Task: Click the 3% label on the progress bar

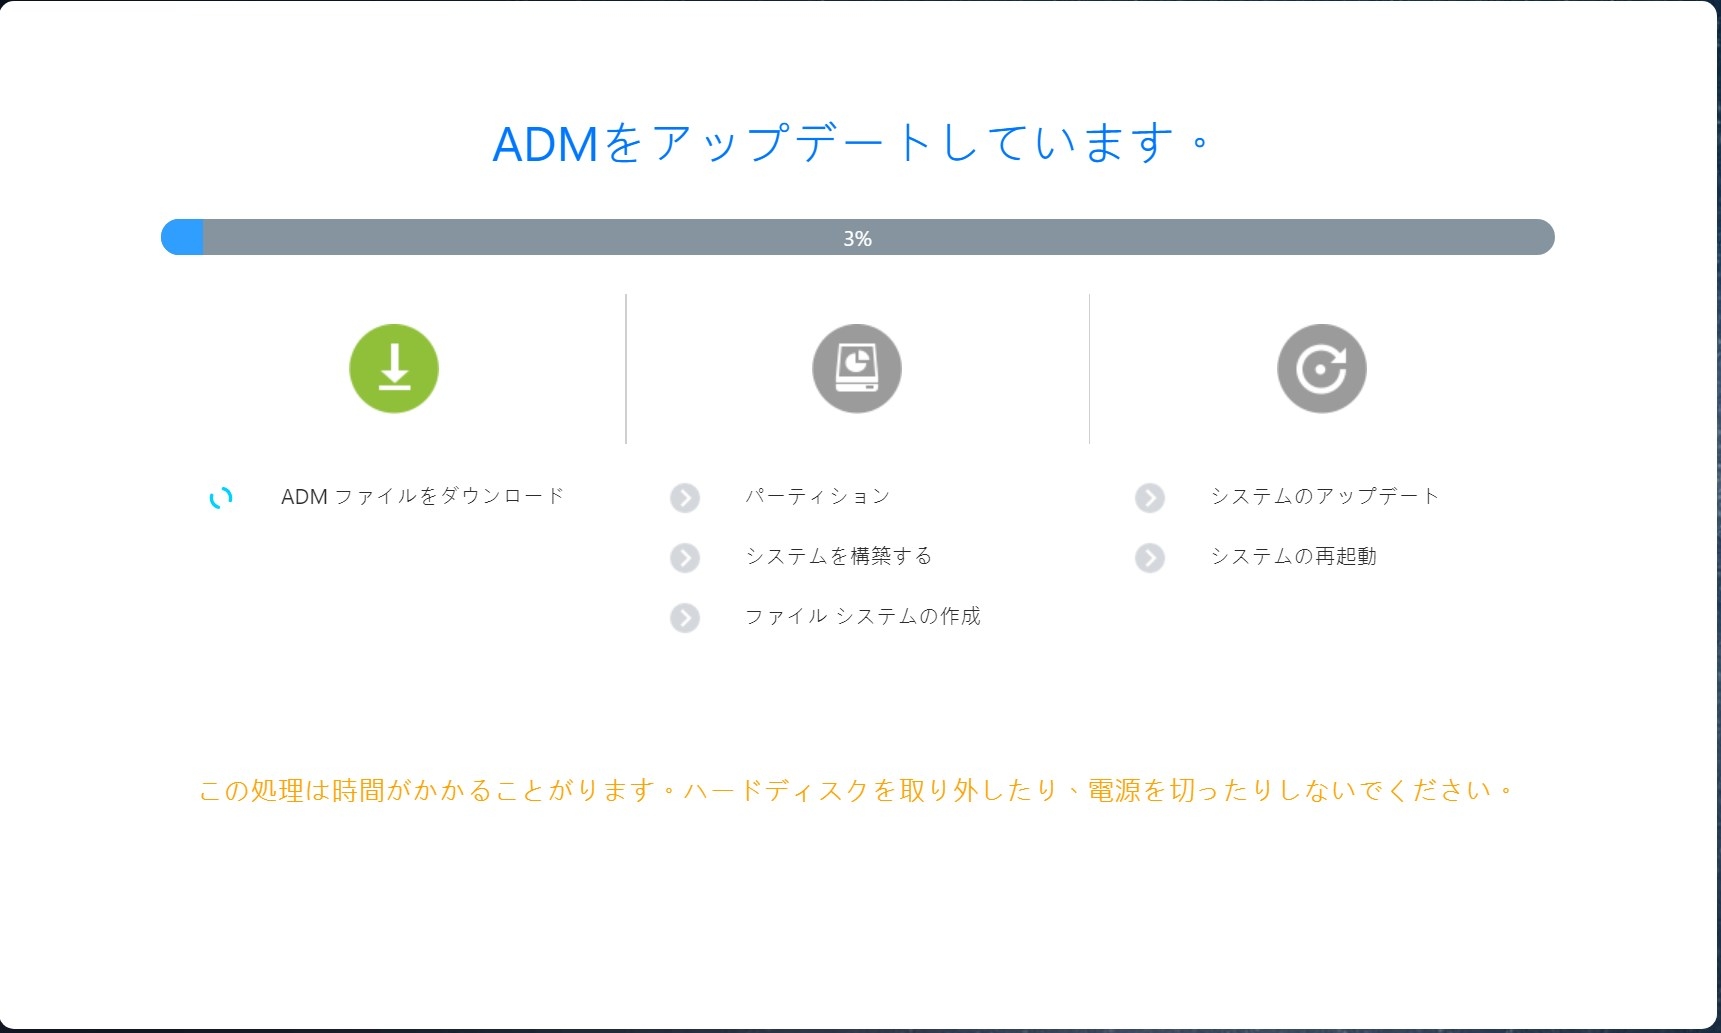Action: coord(857,238)
